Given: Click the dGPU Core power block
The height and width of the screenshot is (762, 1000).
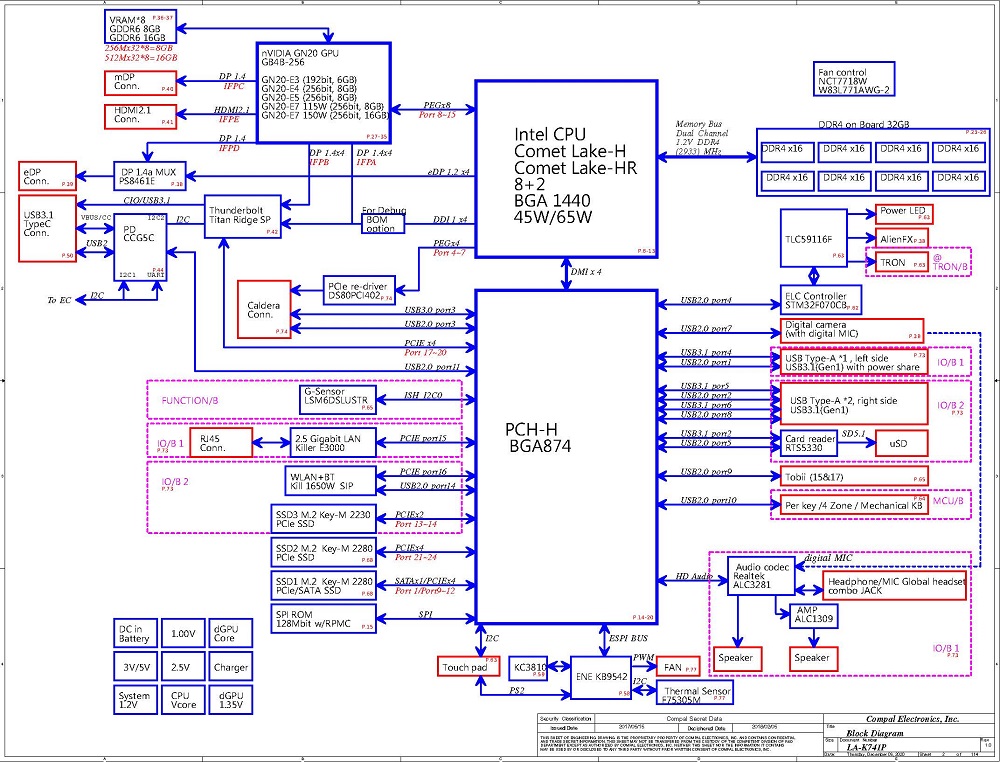Looking at the screenshot, I should 230,634.
